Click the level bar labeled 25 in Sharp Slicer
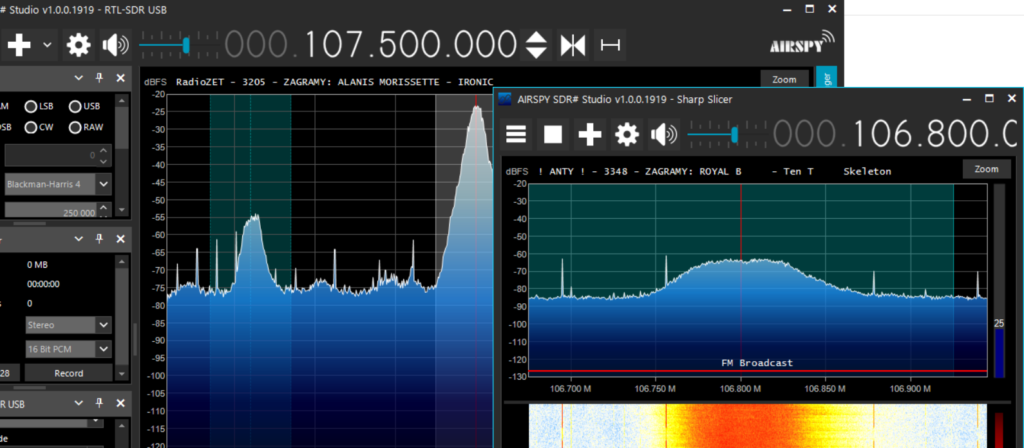The image size is (1024, 448). tap(999, 281)
